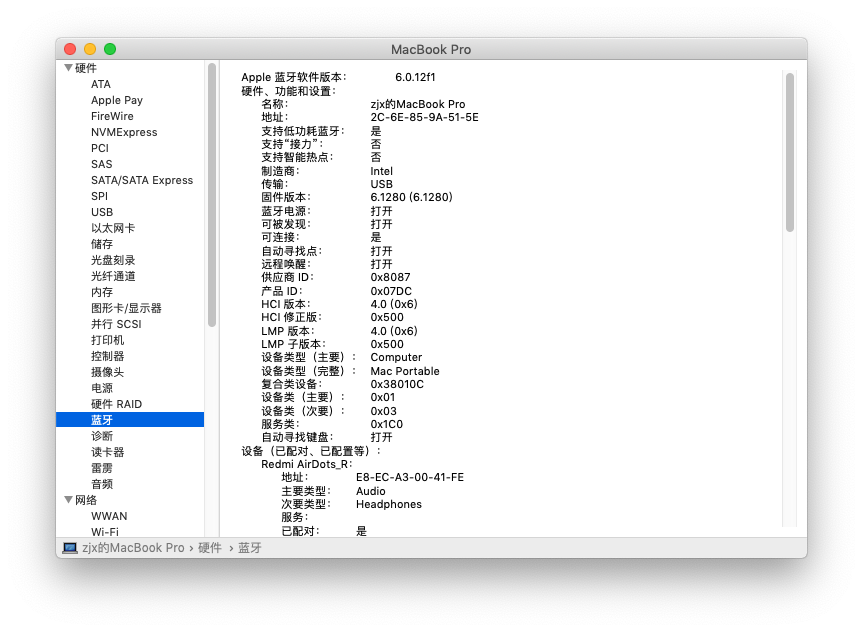The height and width of the screenshot is (632, 863).
Task: Click the sidebar vertical scrollbar
Action: tap(212, 195)
